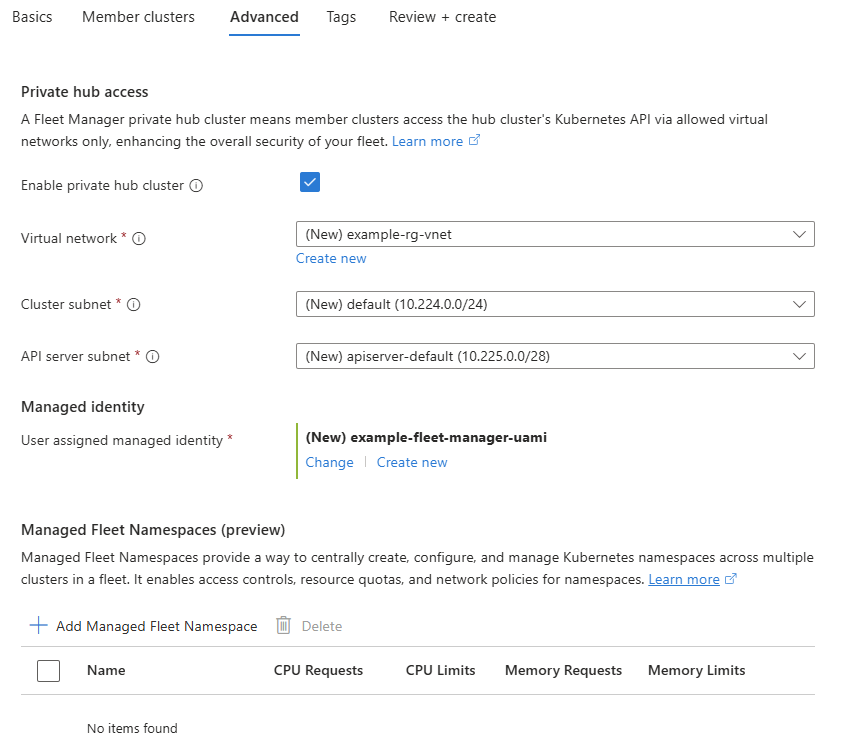Viewport: 851px width, 756px height.
Task: Open the Review + create tab
Action: click(x=442, y=17)
